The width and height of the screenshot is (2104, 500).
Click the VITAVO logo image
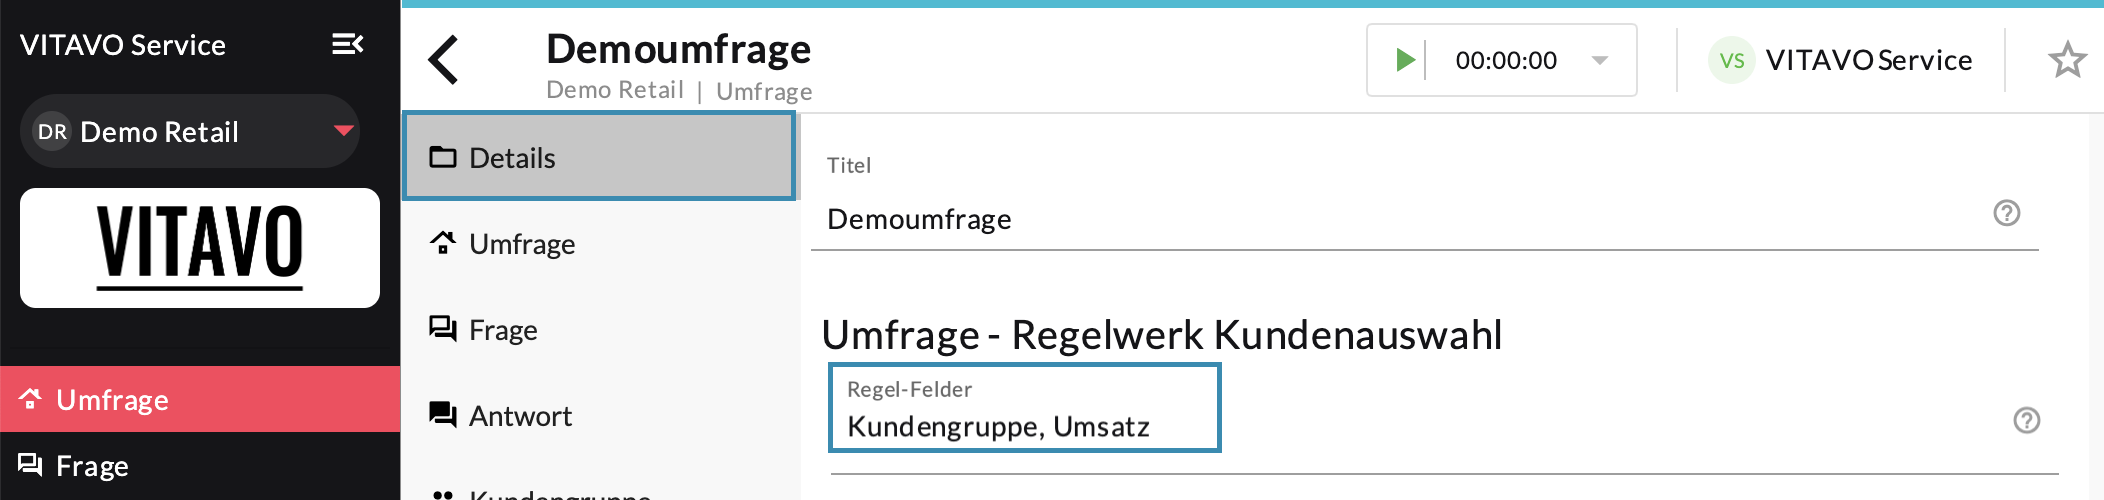(x=200, y=247)
